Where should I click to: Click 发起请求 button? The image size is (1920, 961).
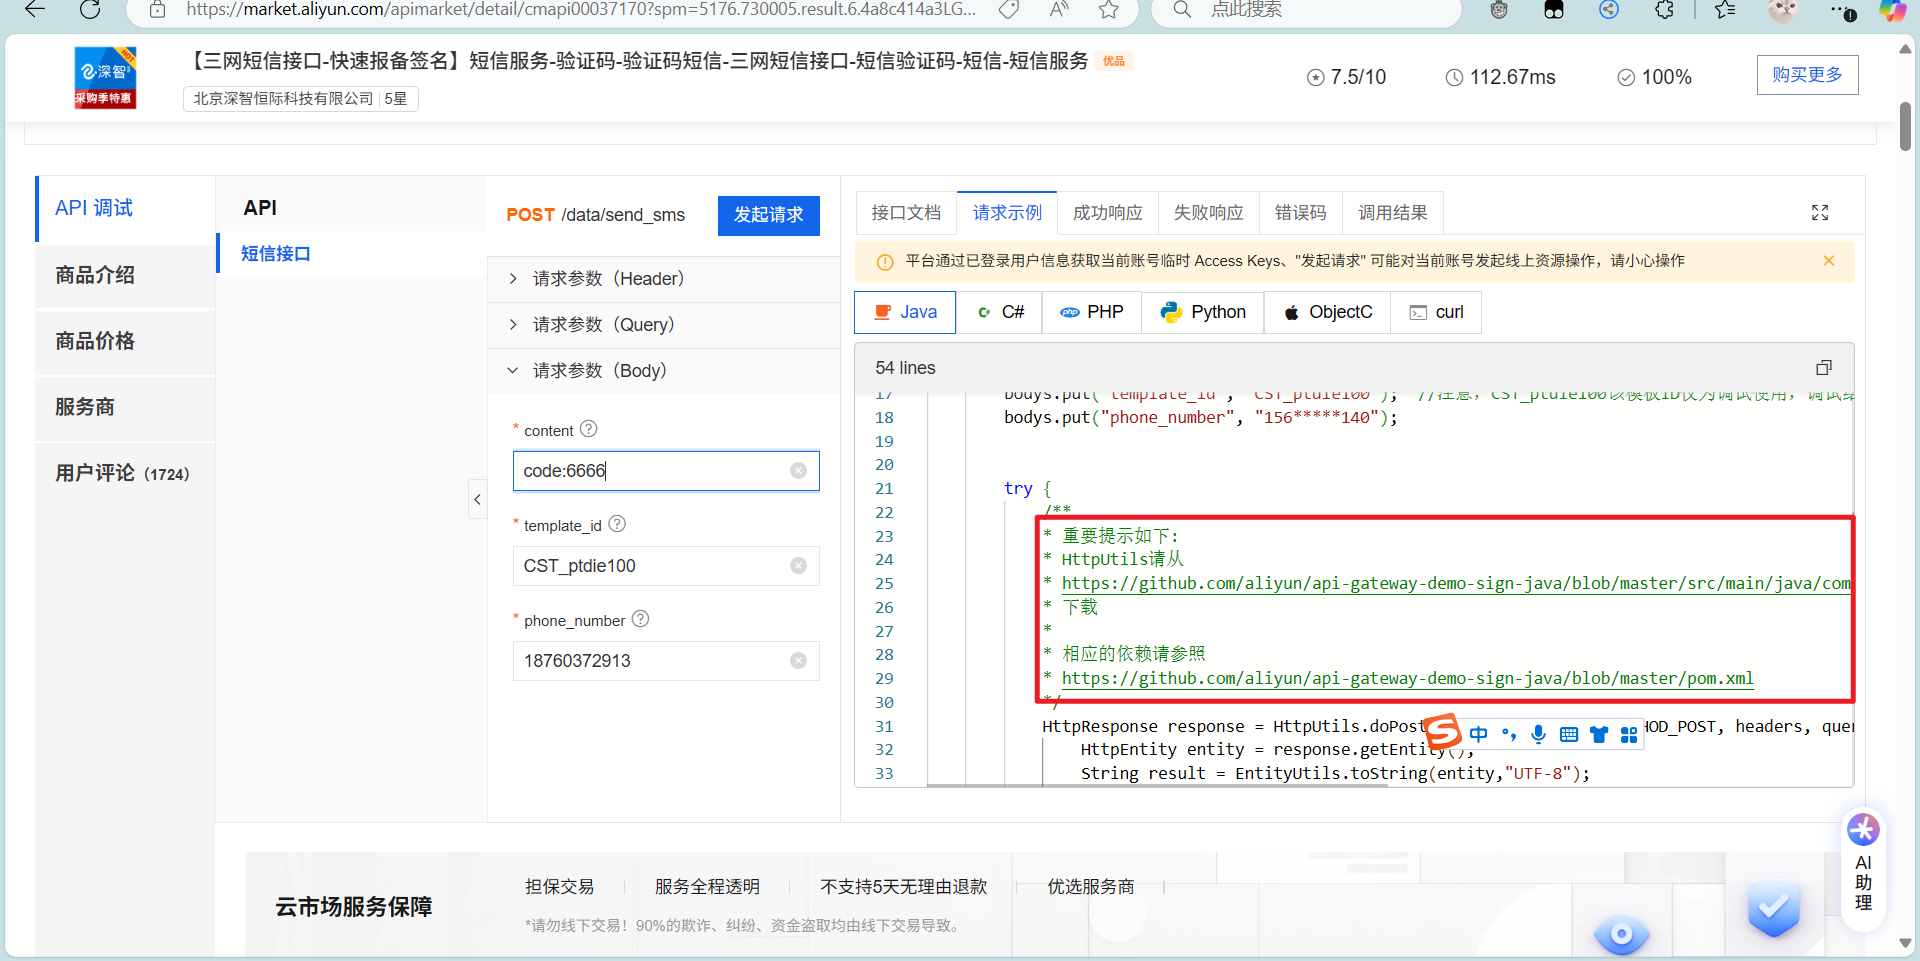(x=769, y=215)
